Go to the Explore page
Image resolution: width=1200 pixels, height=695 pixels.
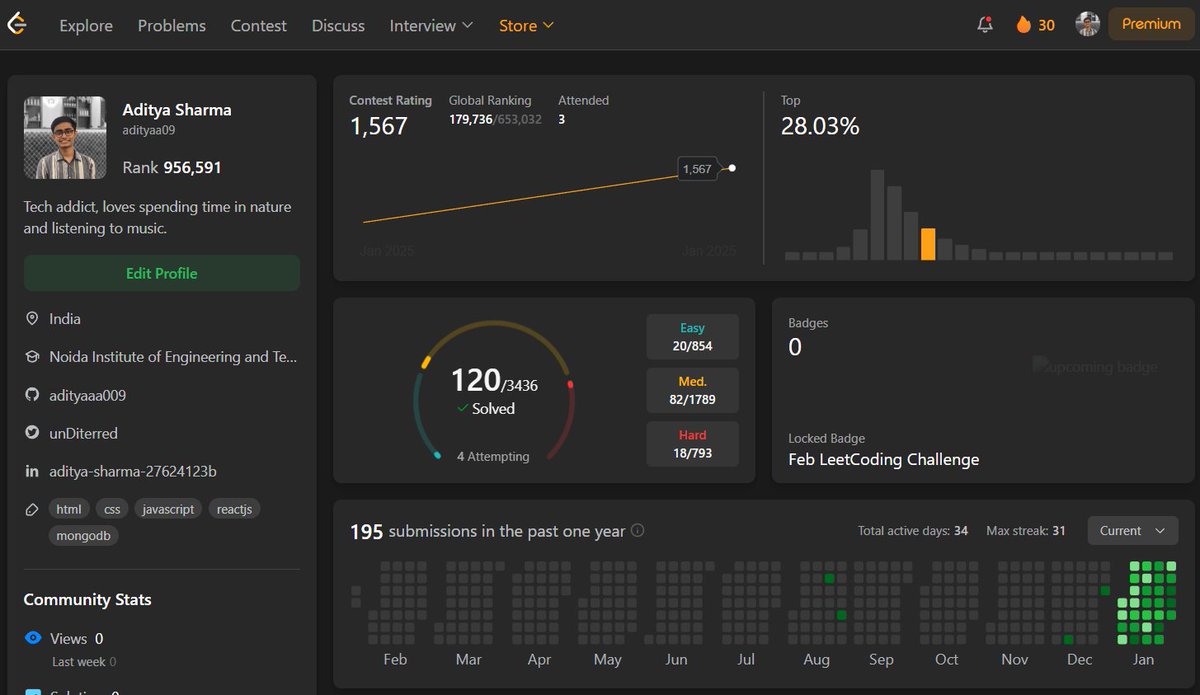pyautogui.click(x=86, y=25)
